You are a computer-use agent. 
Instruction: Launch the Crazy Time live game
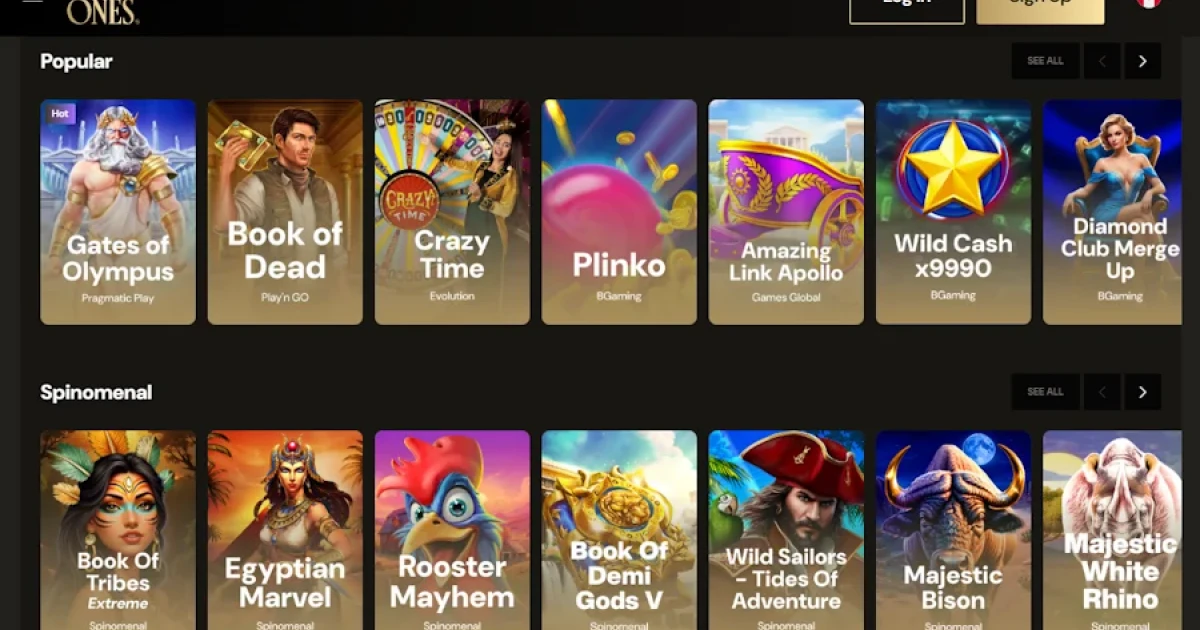(x=452, y=212)
